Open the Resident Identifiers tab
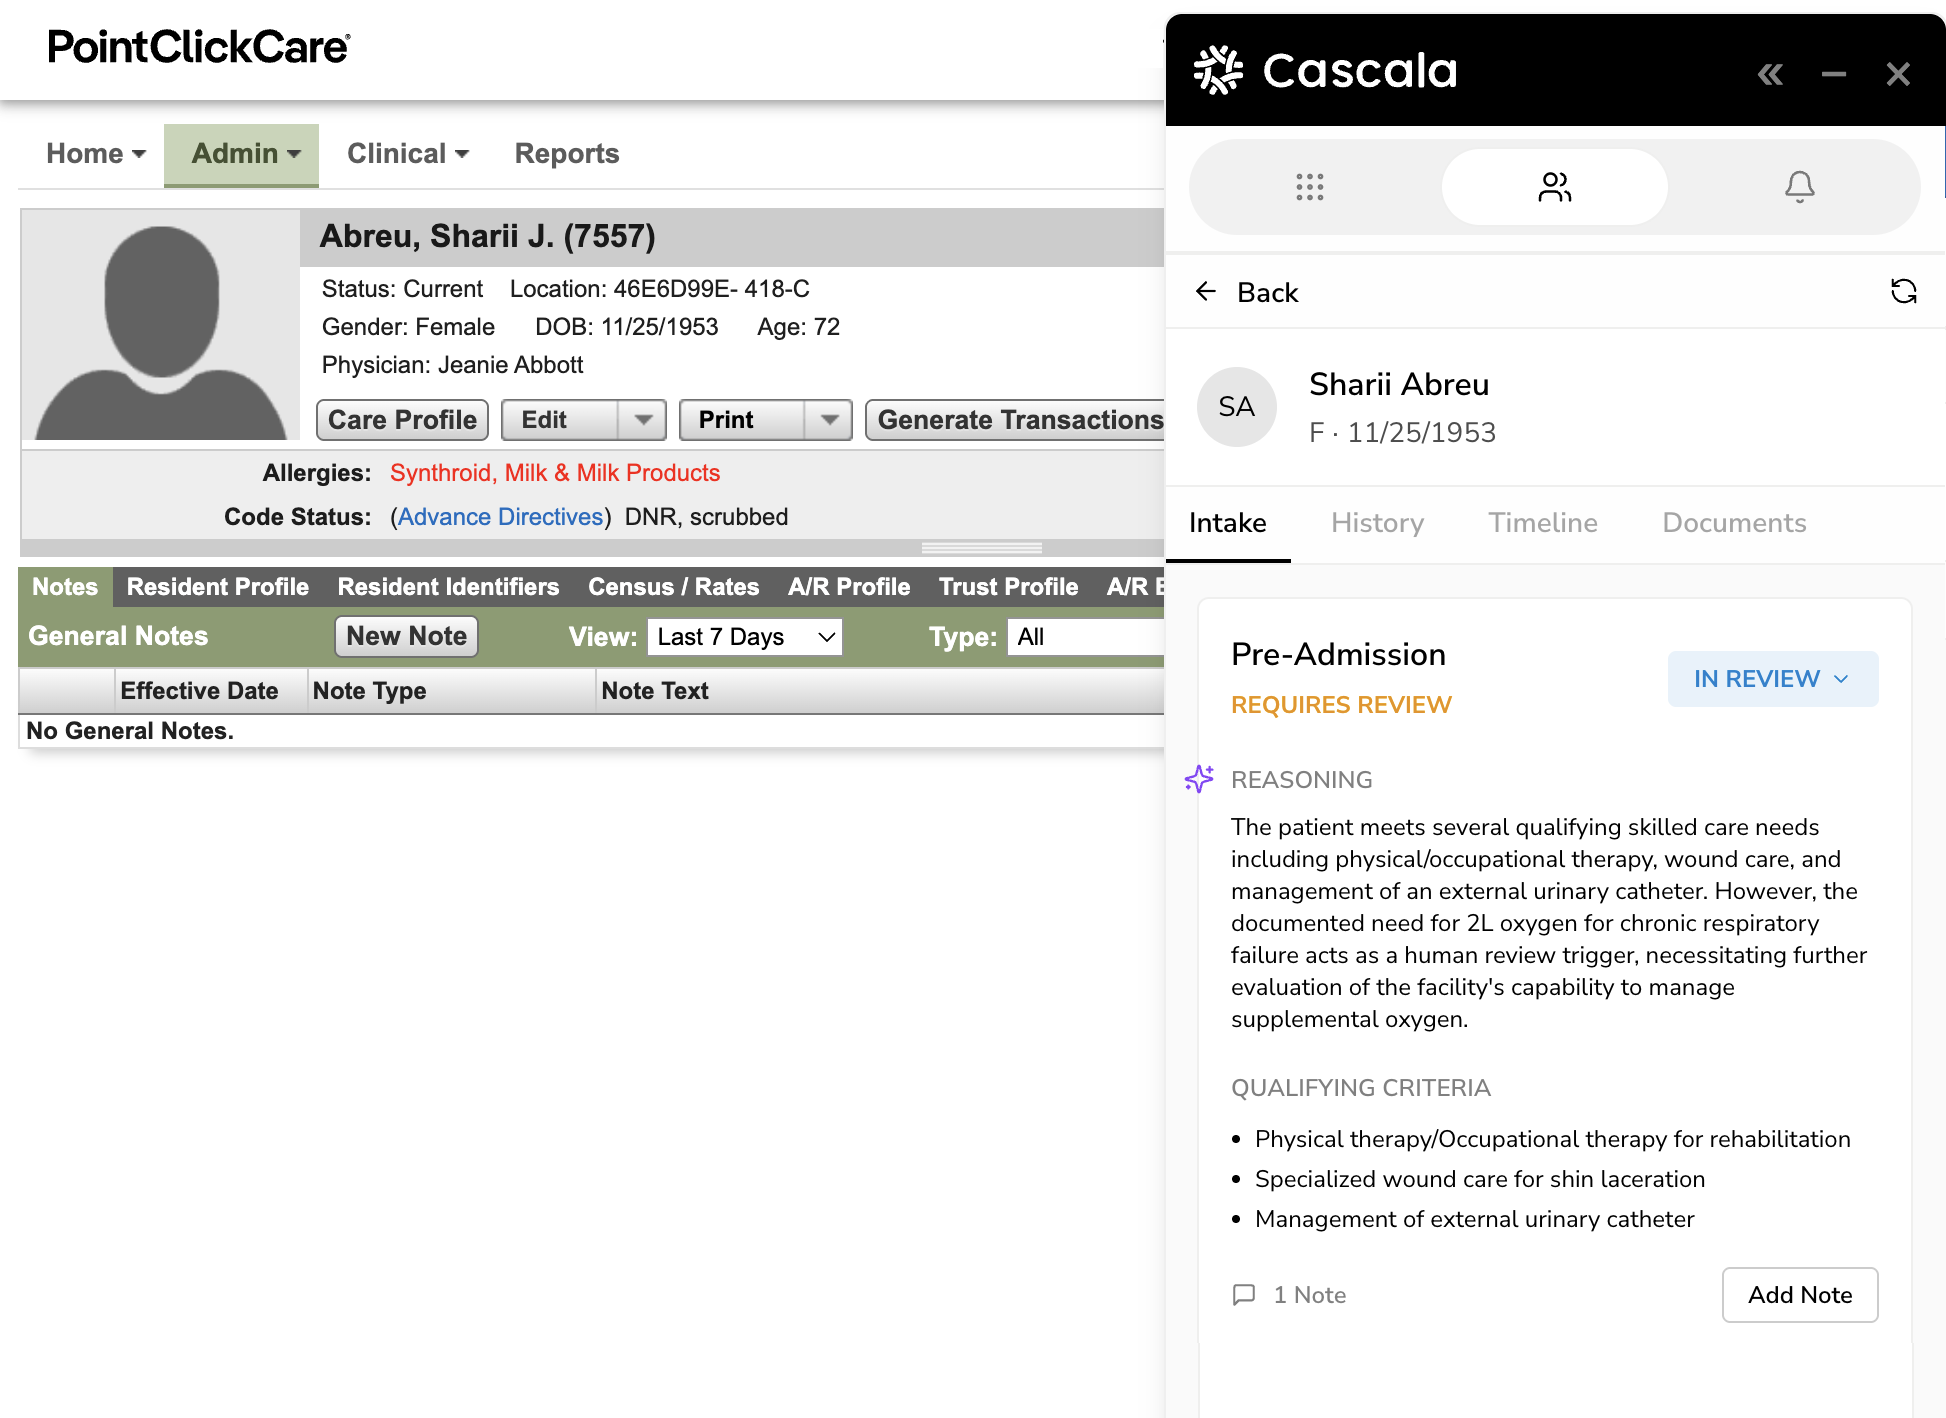 point(448,587)
